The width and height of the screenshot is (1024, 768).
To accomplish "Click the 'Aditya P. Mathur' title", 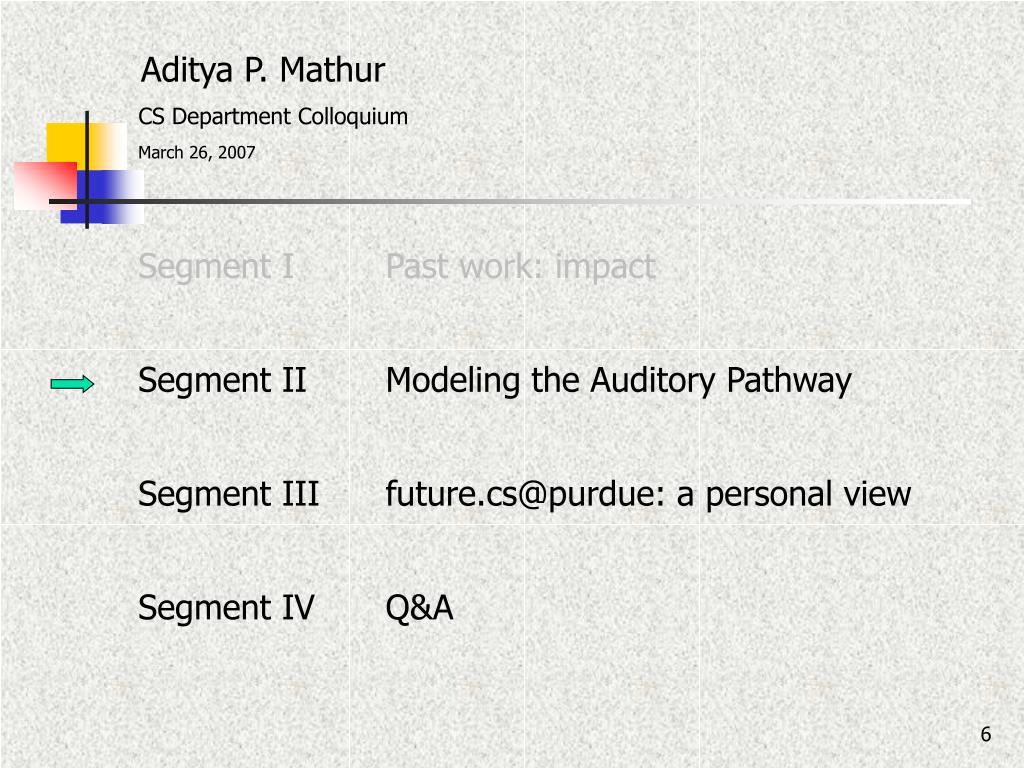I will tap(263, 70).
